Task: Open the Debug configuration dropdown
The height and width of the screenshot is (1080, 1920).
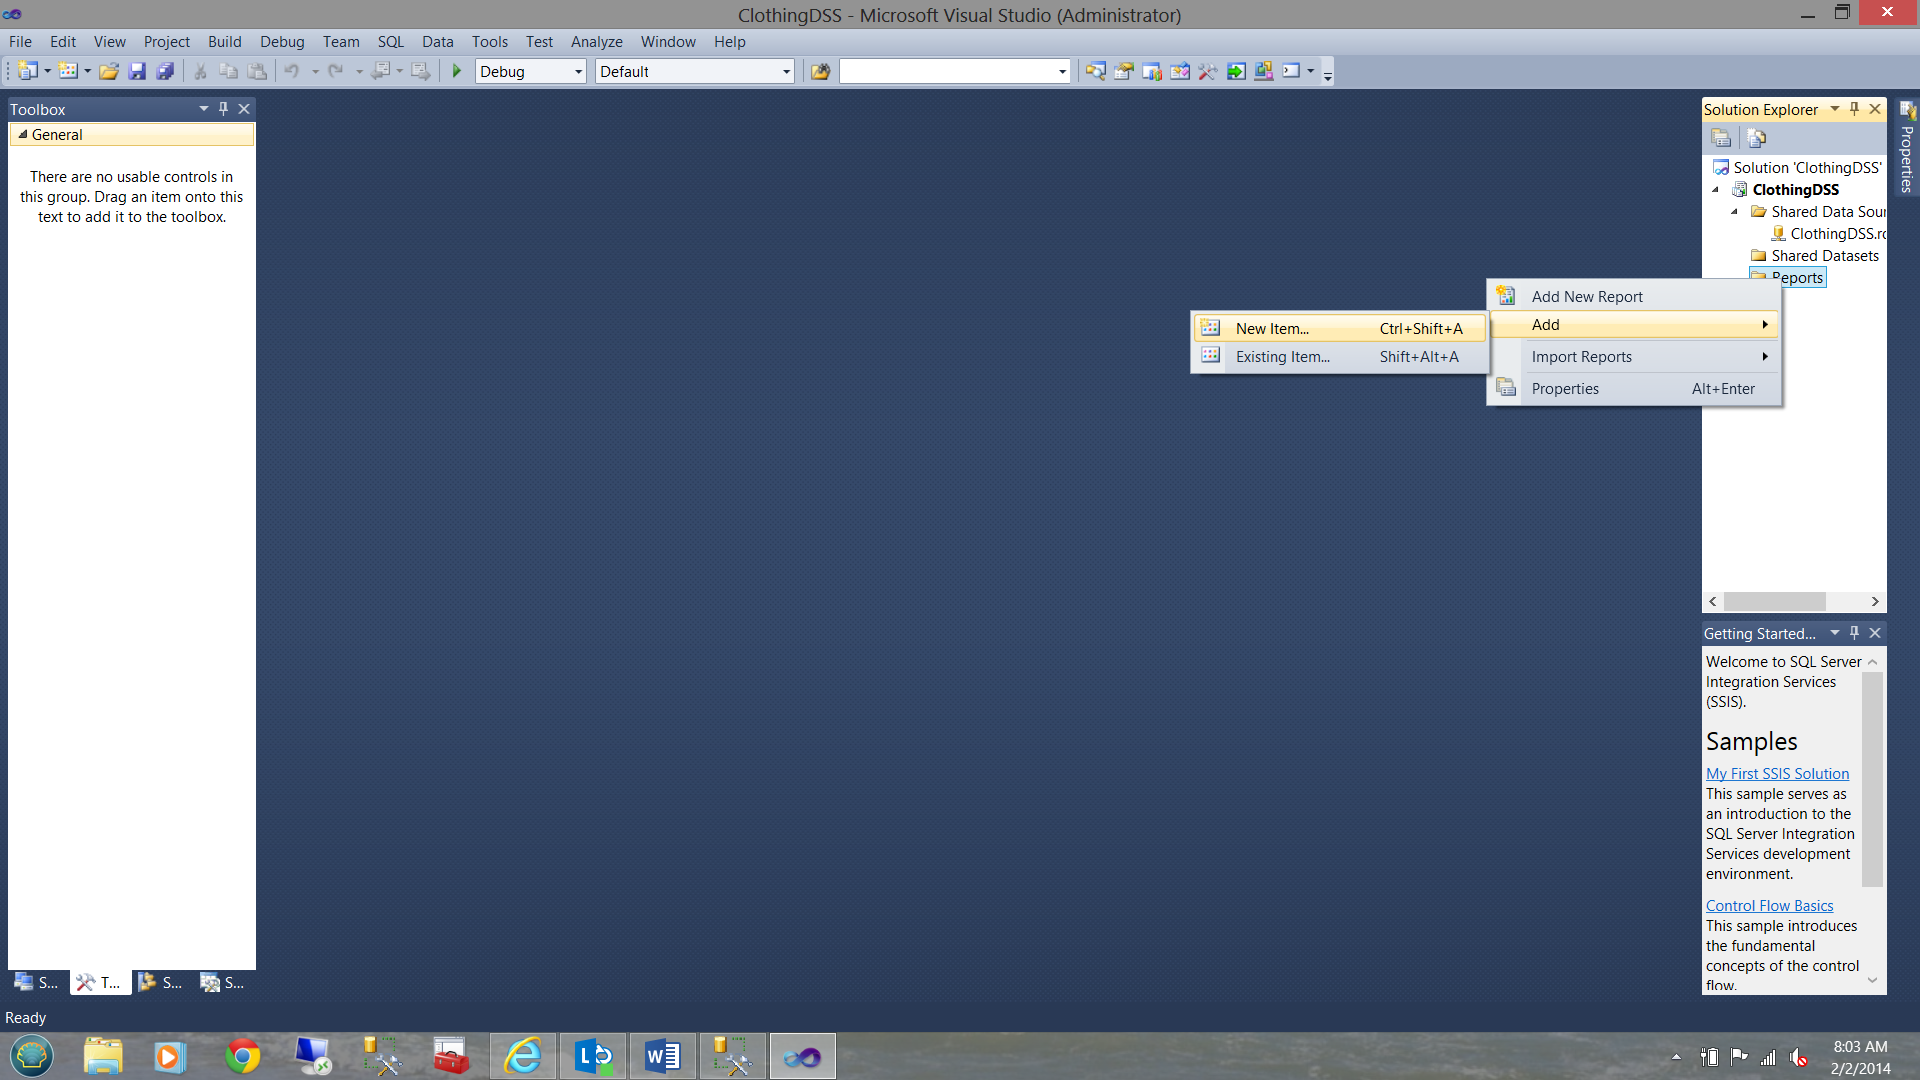Action: 578,71
